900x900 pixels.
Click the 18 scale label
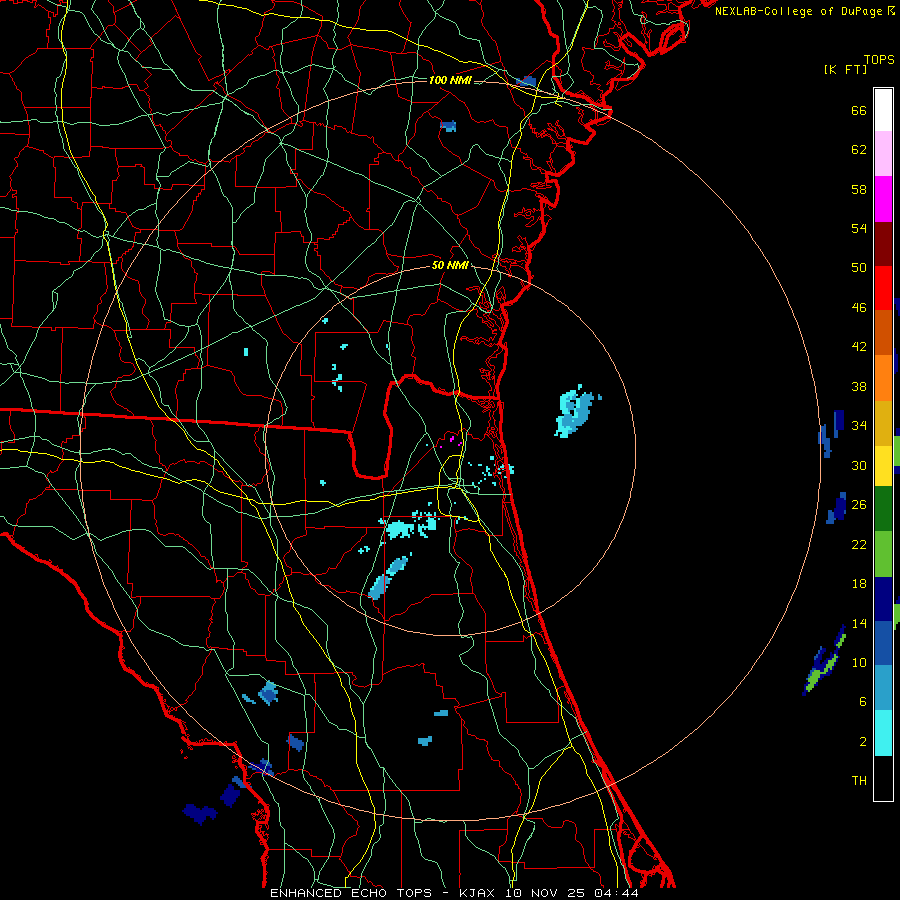point(859,584)
